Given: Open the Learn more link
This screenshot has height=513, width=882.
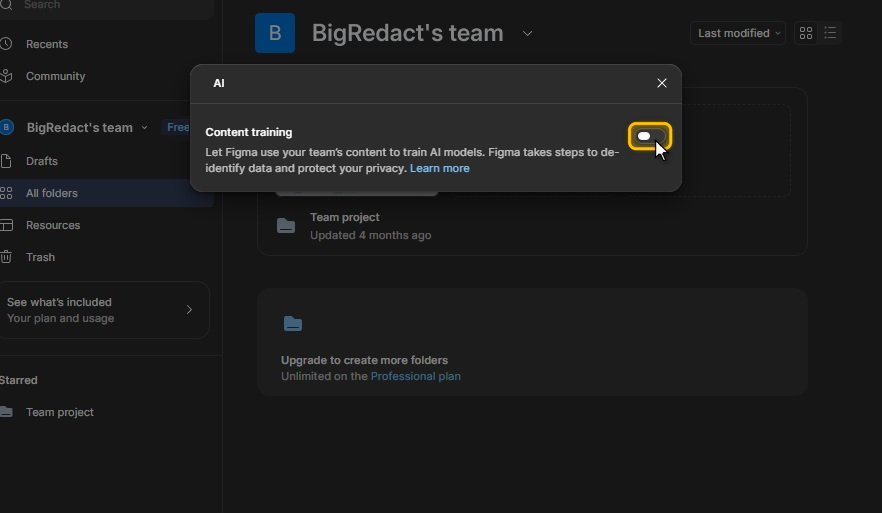Looking at the screenshot, I should tap(439, 168).
